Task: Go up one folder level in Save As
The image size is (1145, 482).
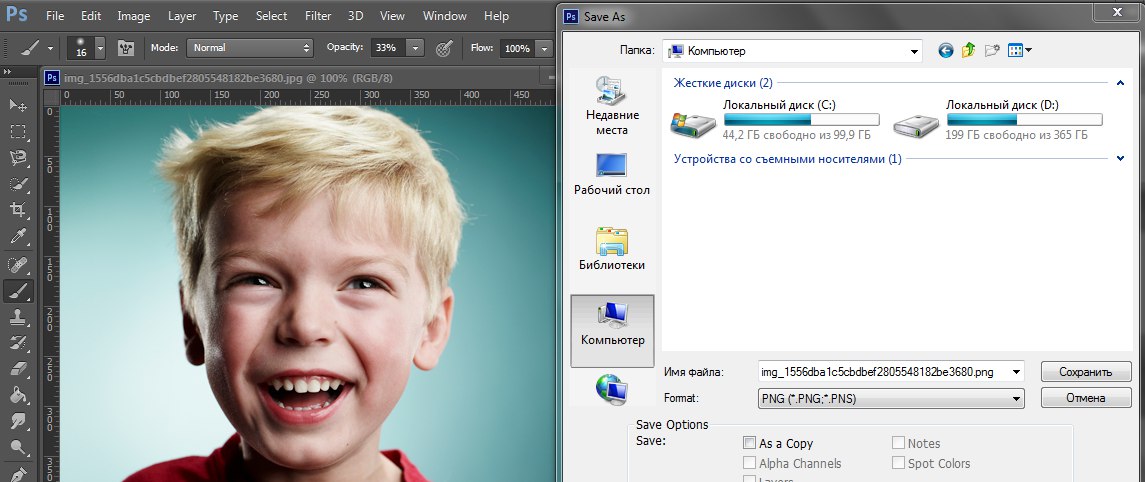Action: coord(968,50)
